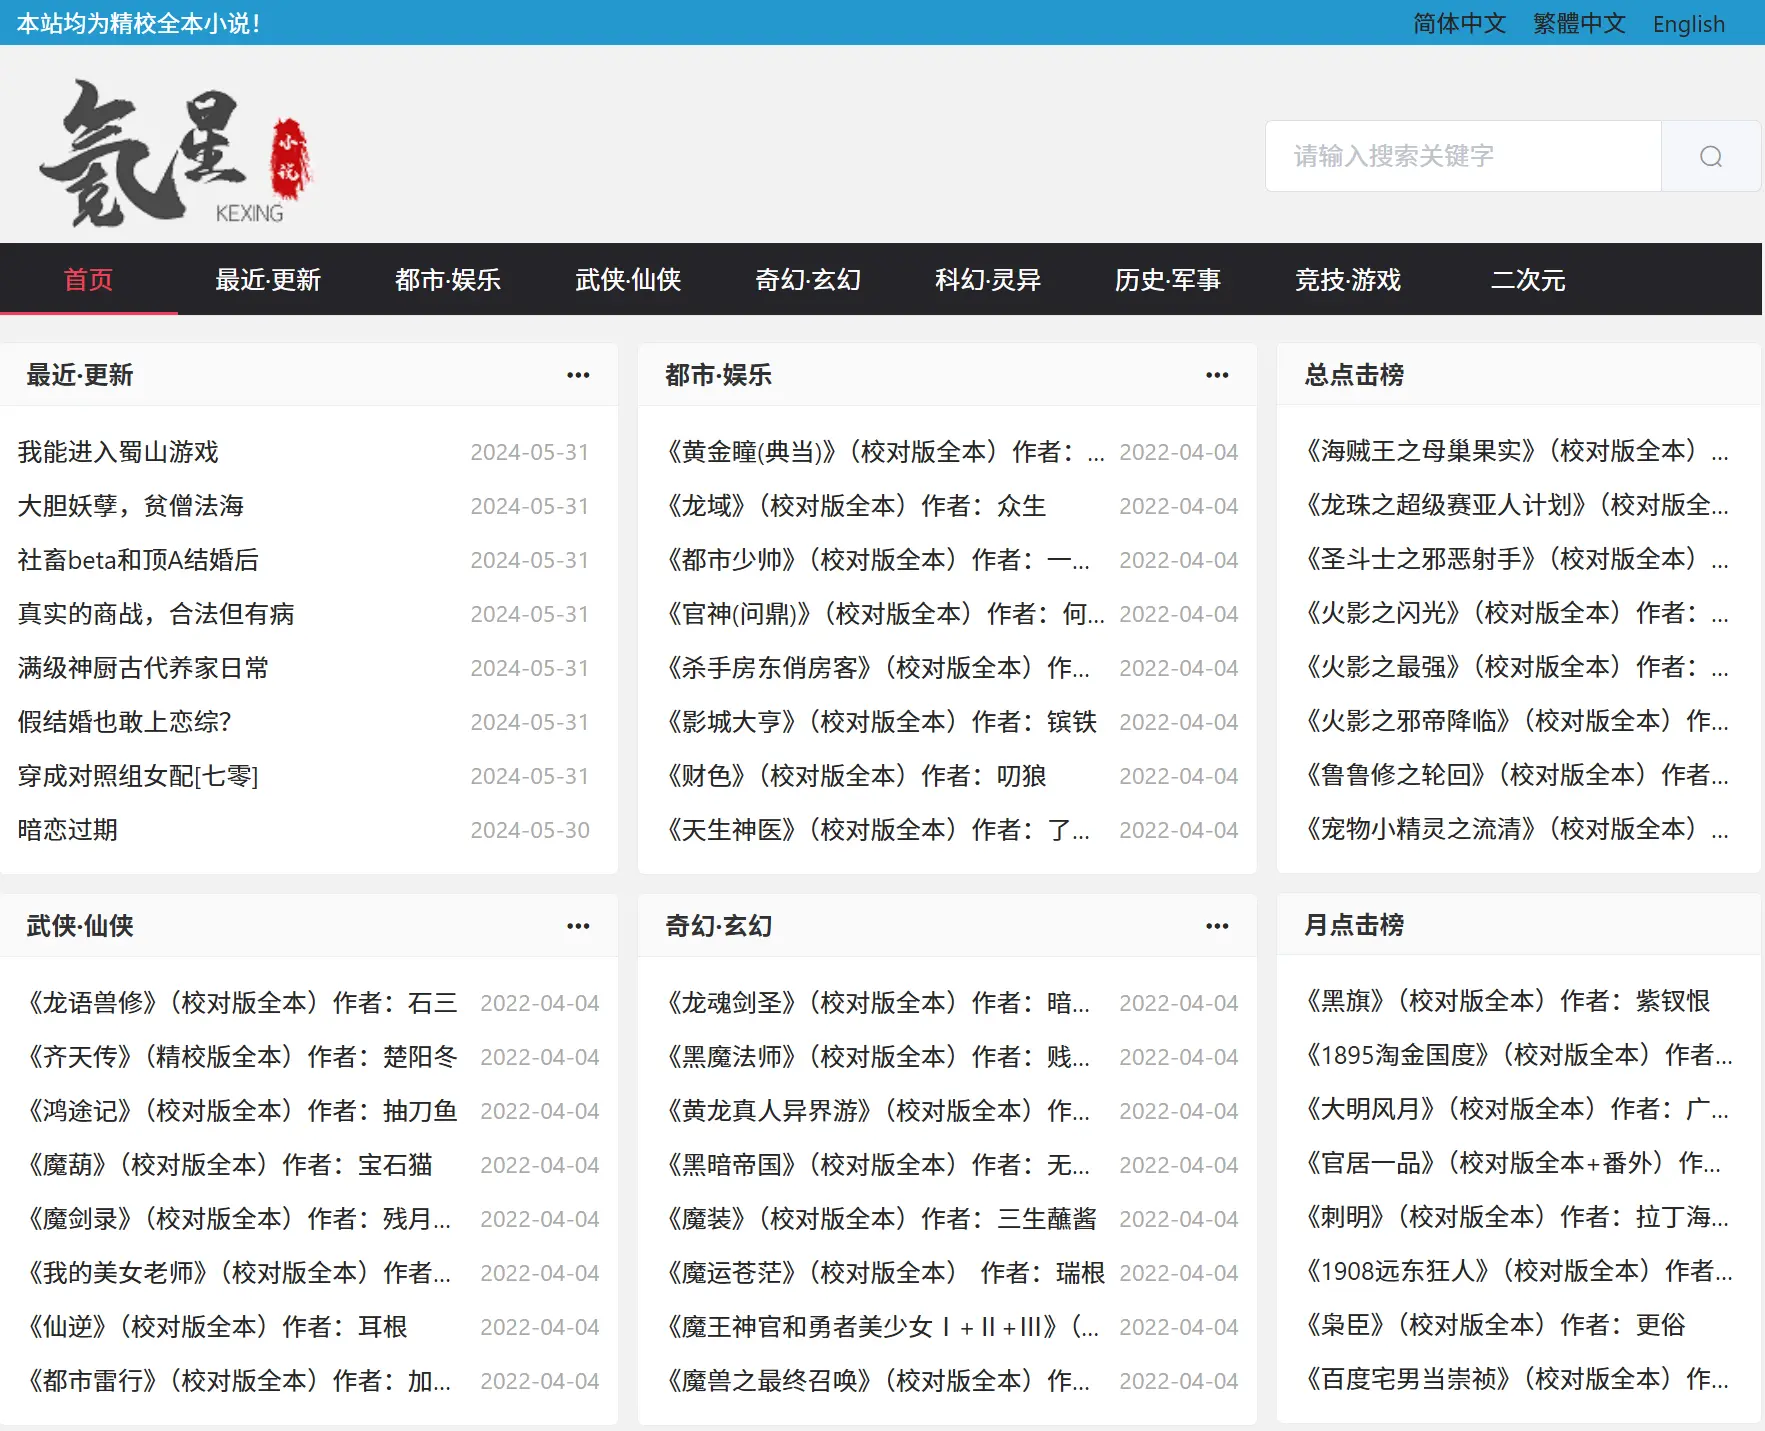
Task: Open the 科幻·灵异 category tab
Action: tap(986, 280)
